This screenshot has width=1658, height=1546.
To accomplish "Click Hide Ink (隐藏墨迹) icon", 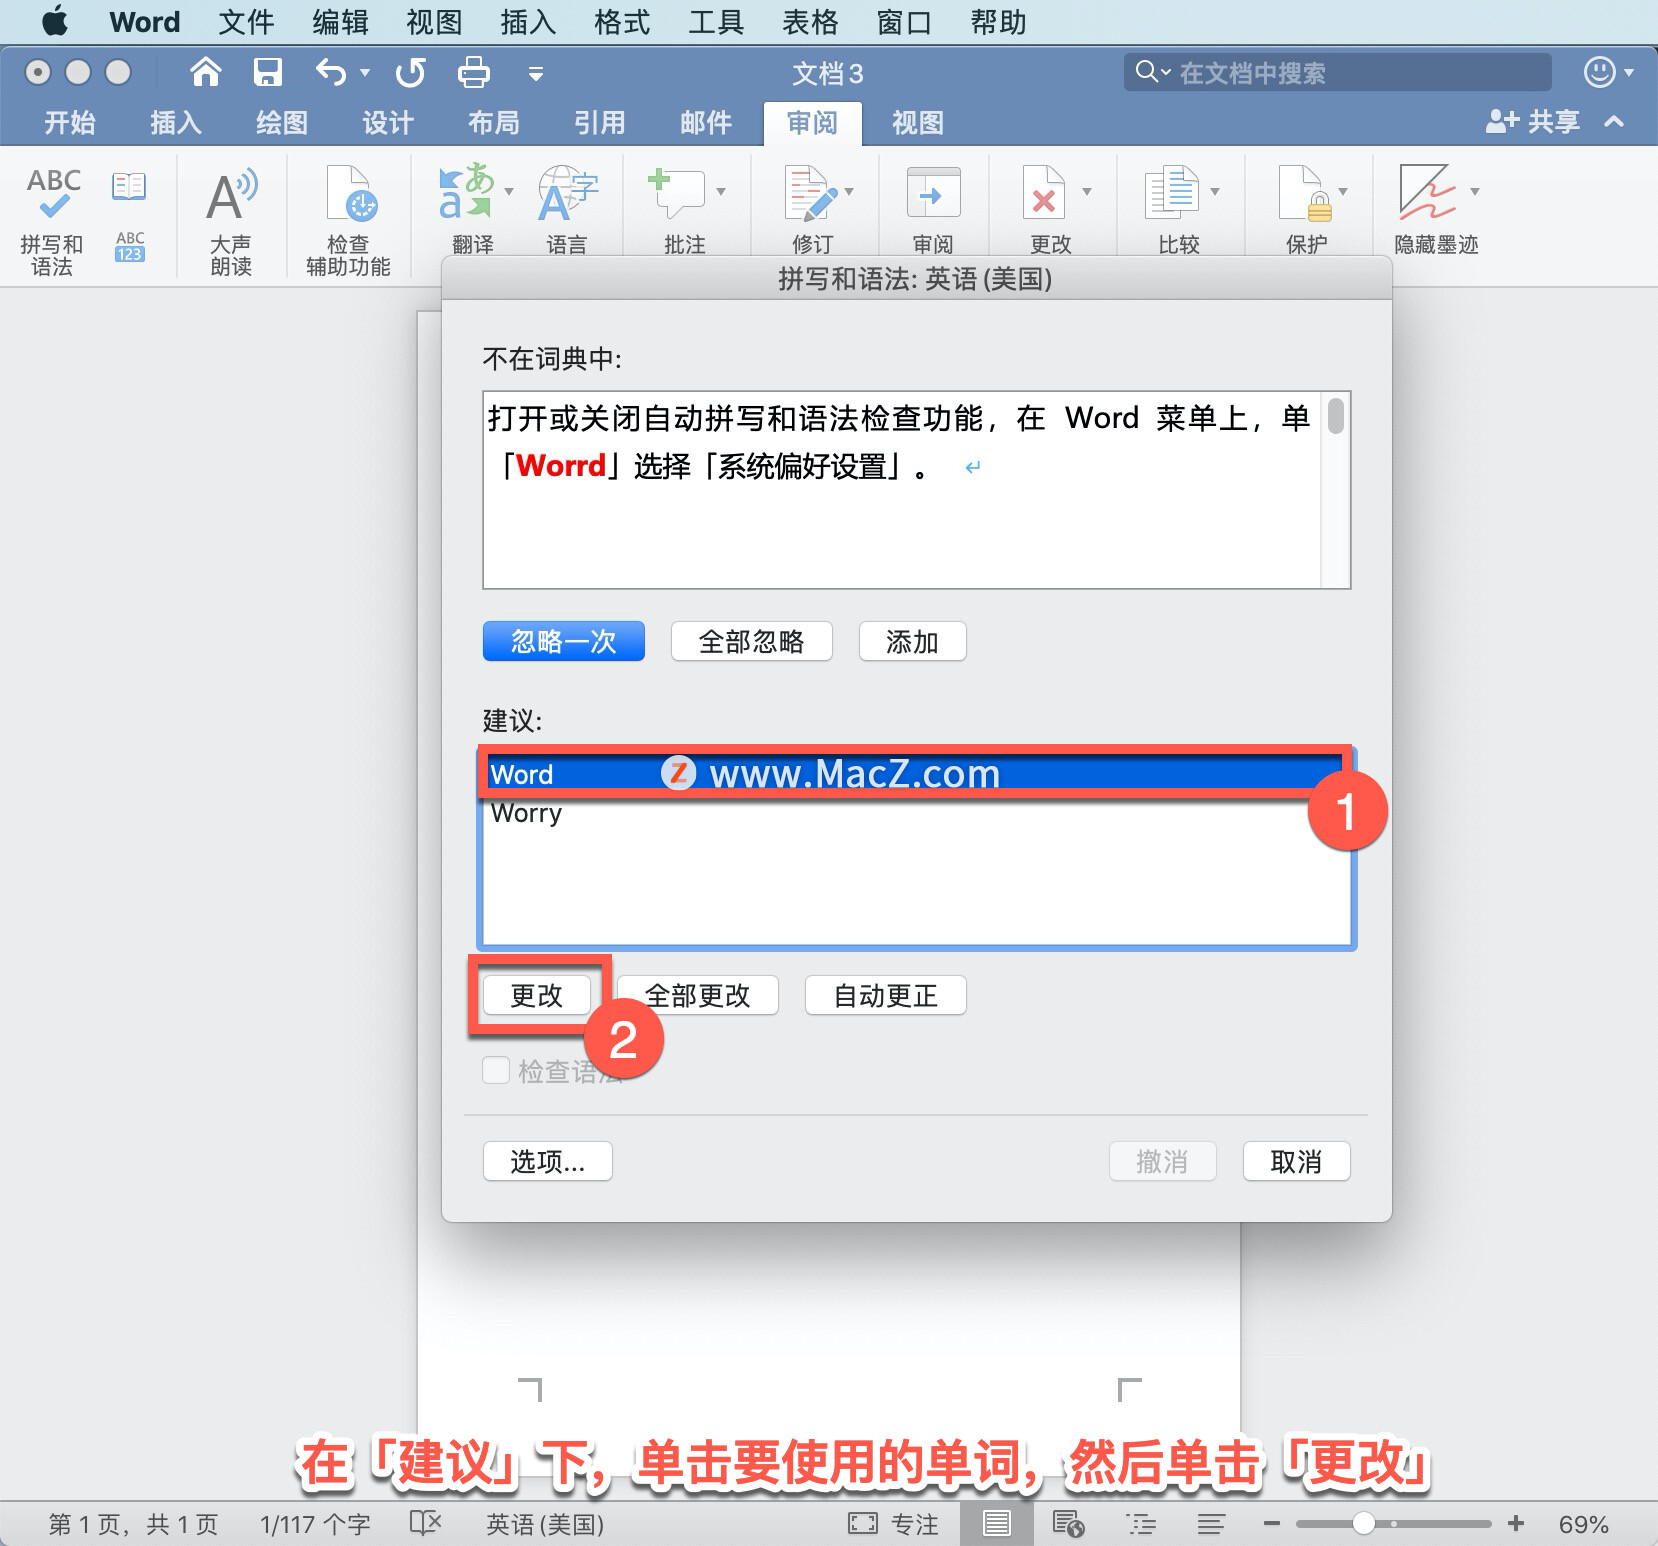I will point(1428,192).
